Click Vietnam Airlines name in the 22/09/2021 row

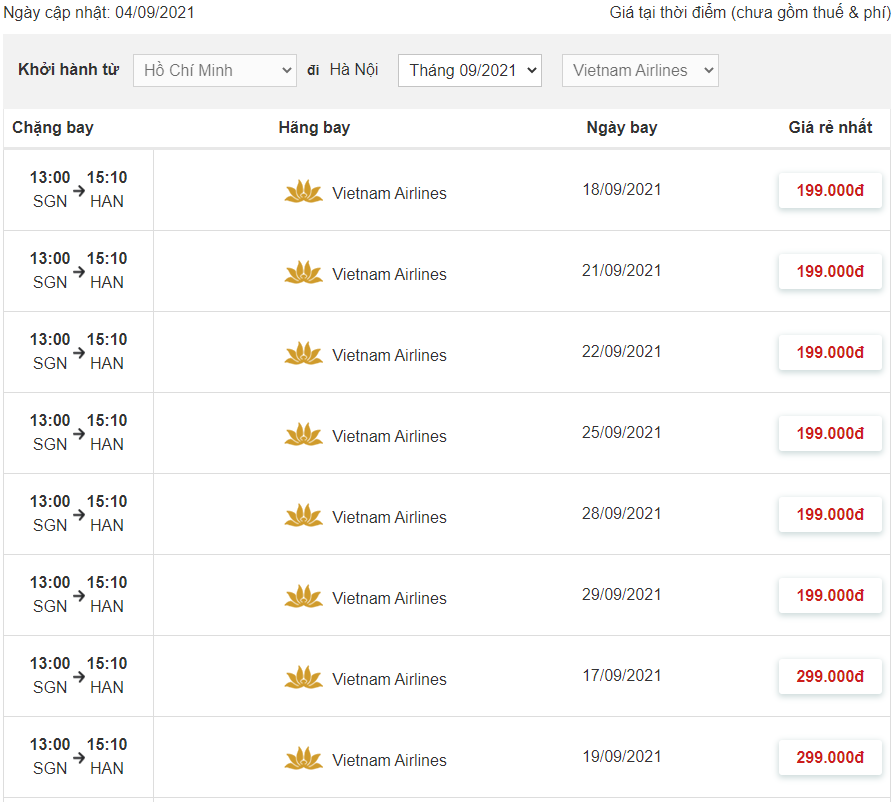[389, 355]
